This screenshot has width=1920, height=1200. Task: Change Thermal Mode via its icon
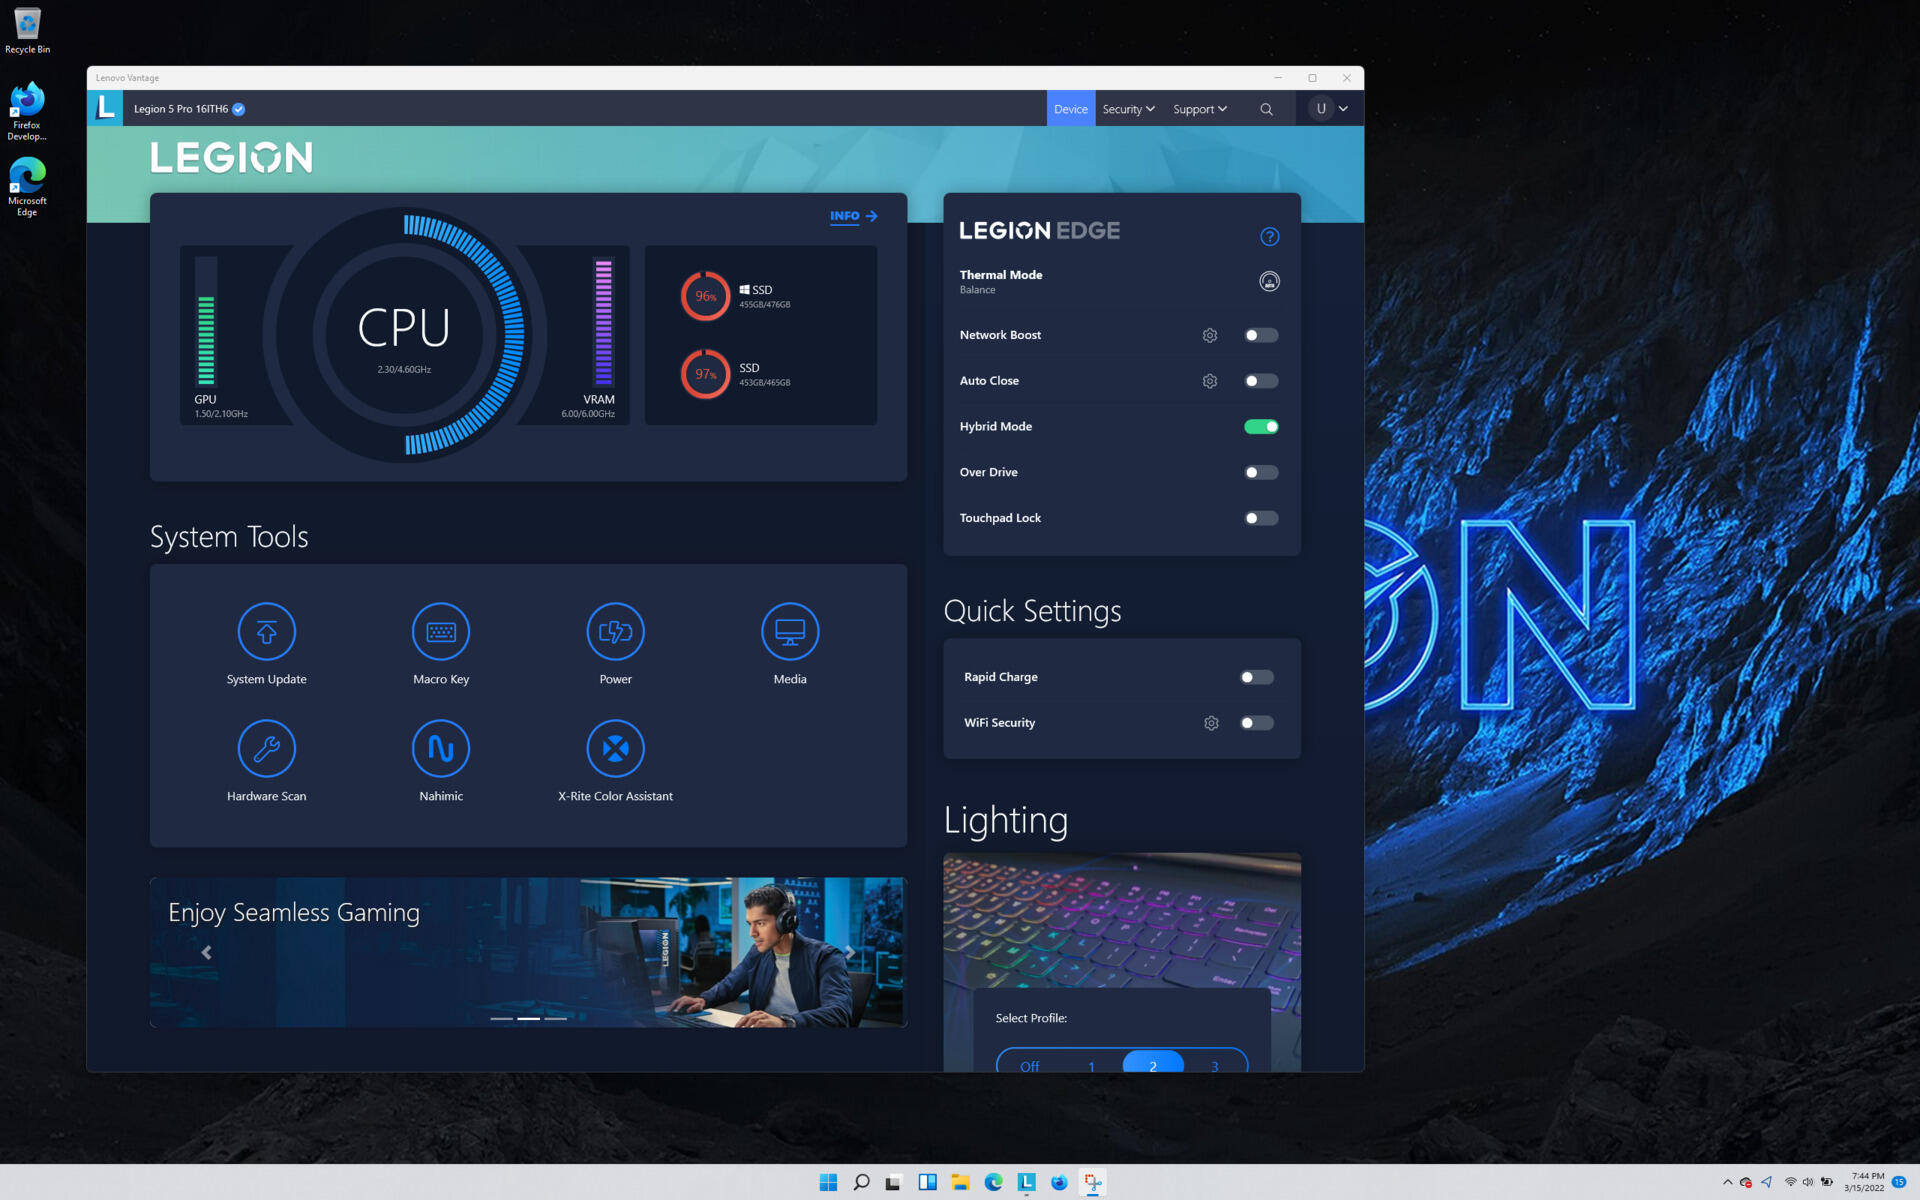coord(1269,282)
